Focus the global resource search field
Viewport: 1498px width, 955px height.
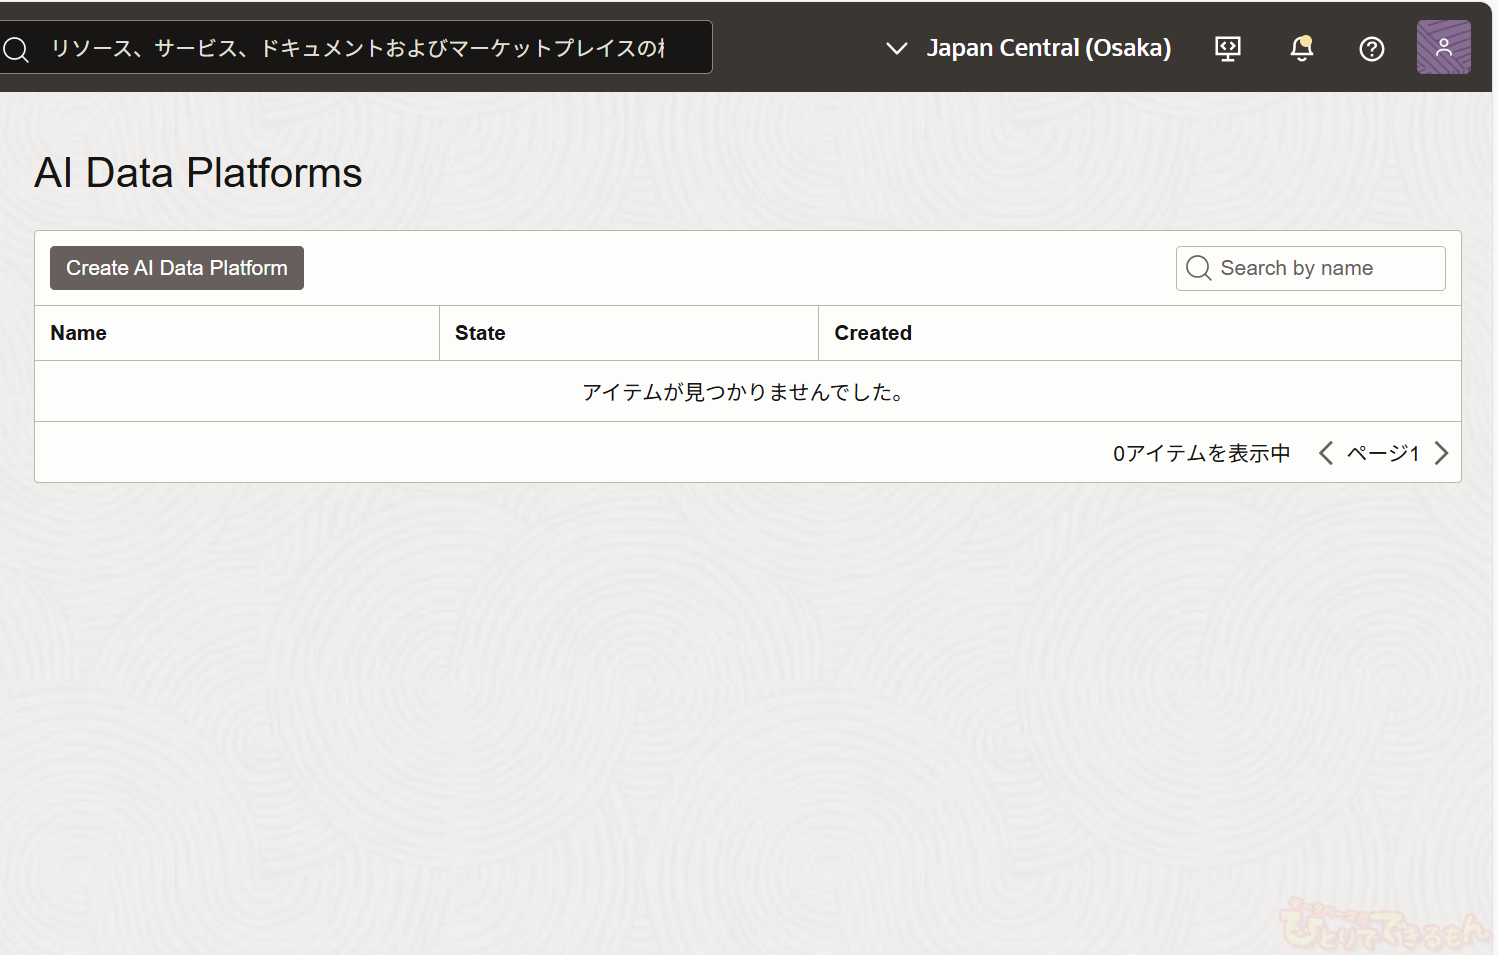pos(360,48)
